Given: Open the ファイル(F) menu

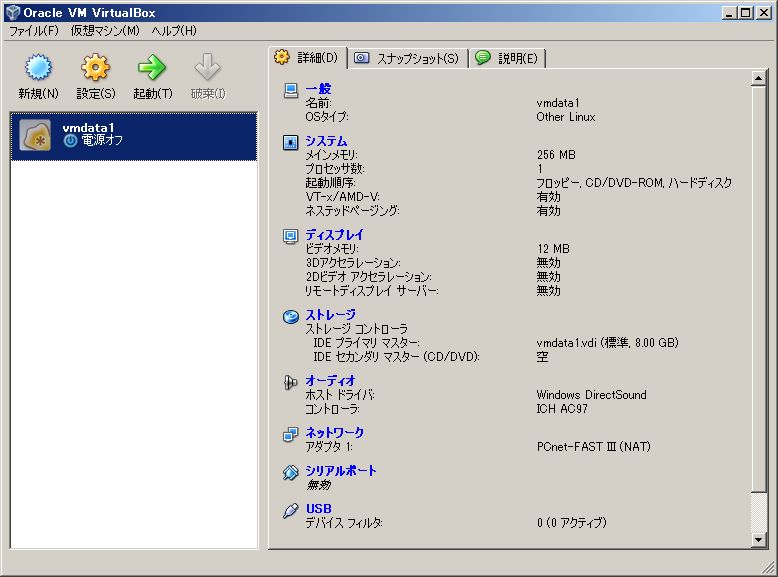Looking at the screenshot, I should (34, 31).
